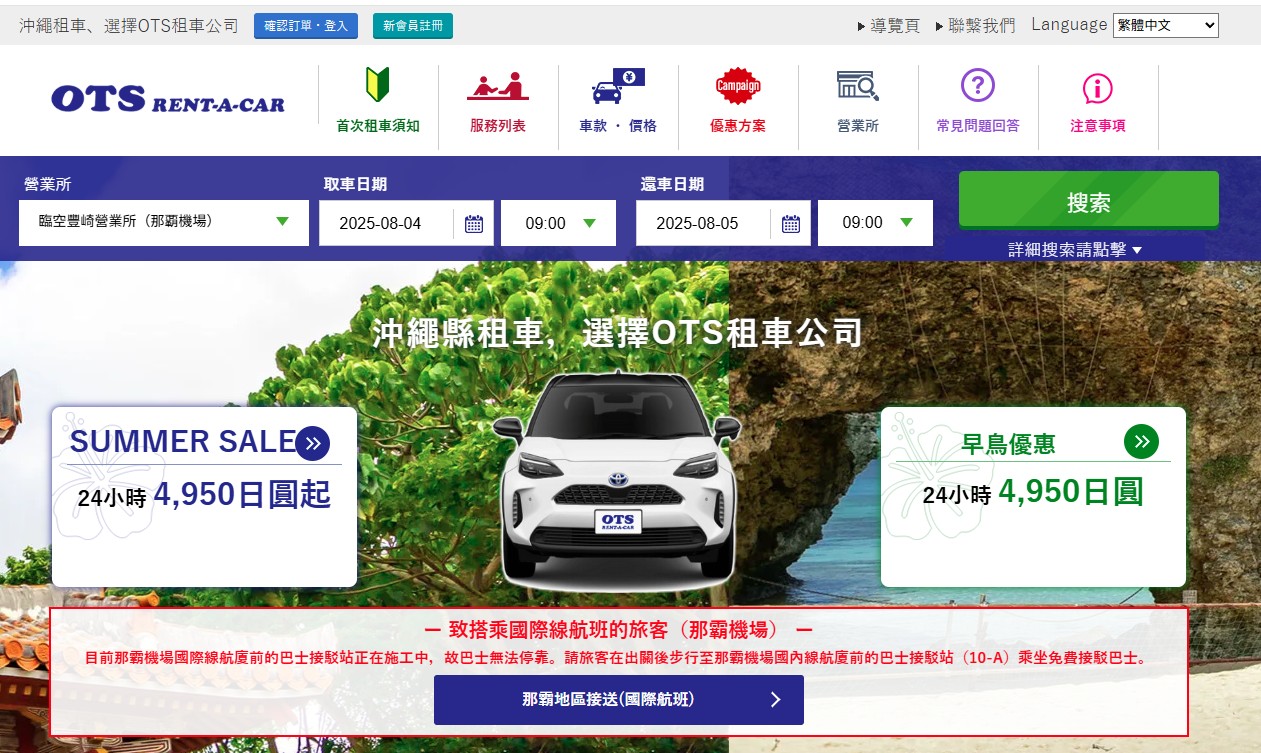
Task: Open first-time rental guide beginner leaf icon
Action: click(378, 84)
